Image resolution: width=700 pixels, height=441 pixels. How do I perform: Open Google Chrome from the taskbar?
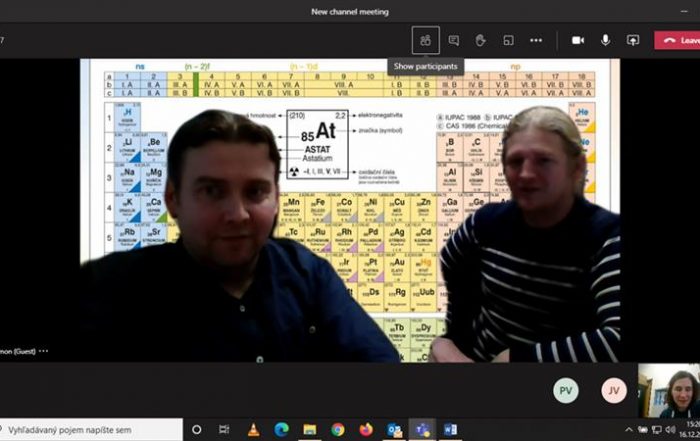338,430
